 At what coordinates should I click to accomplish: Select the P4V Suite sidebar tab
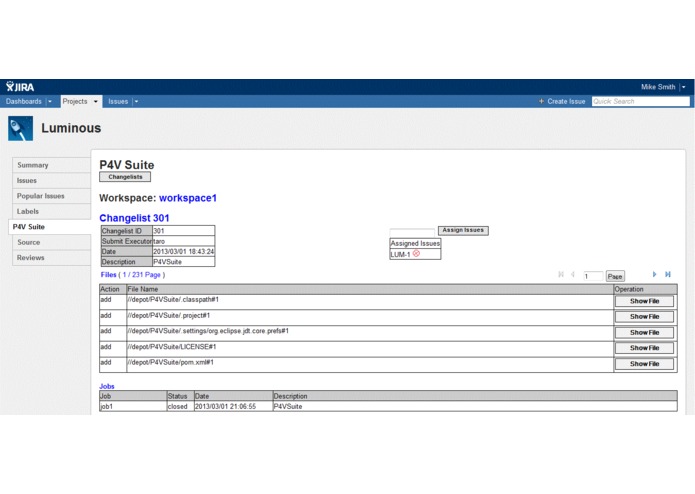pos(50,227)
